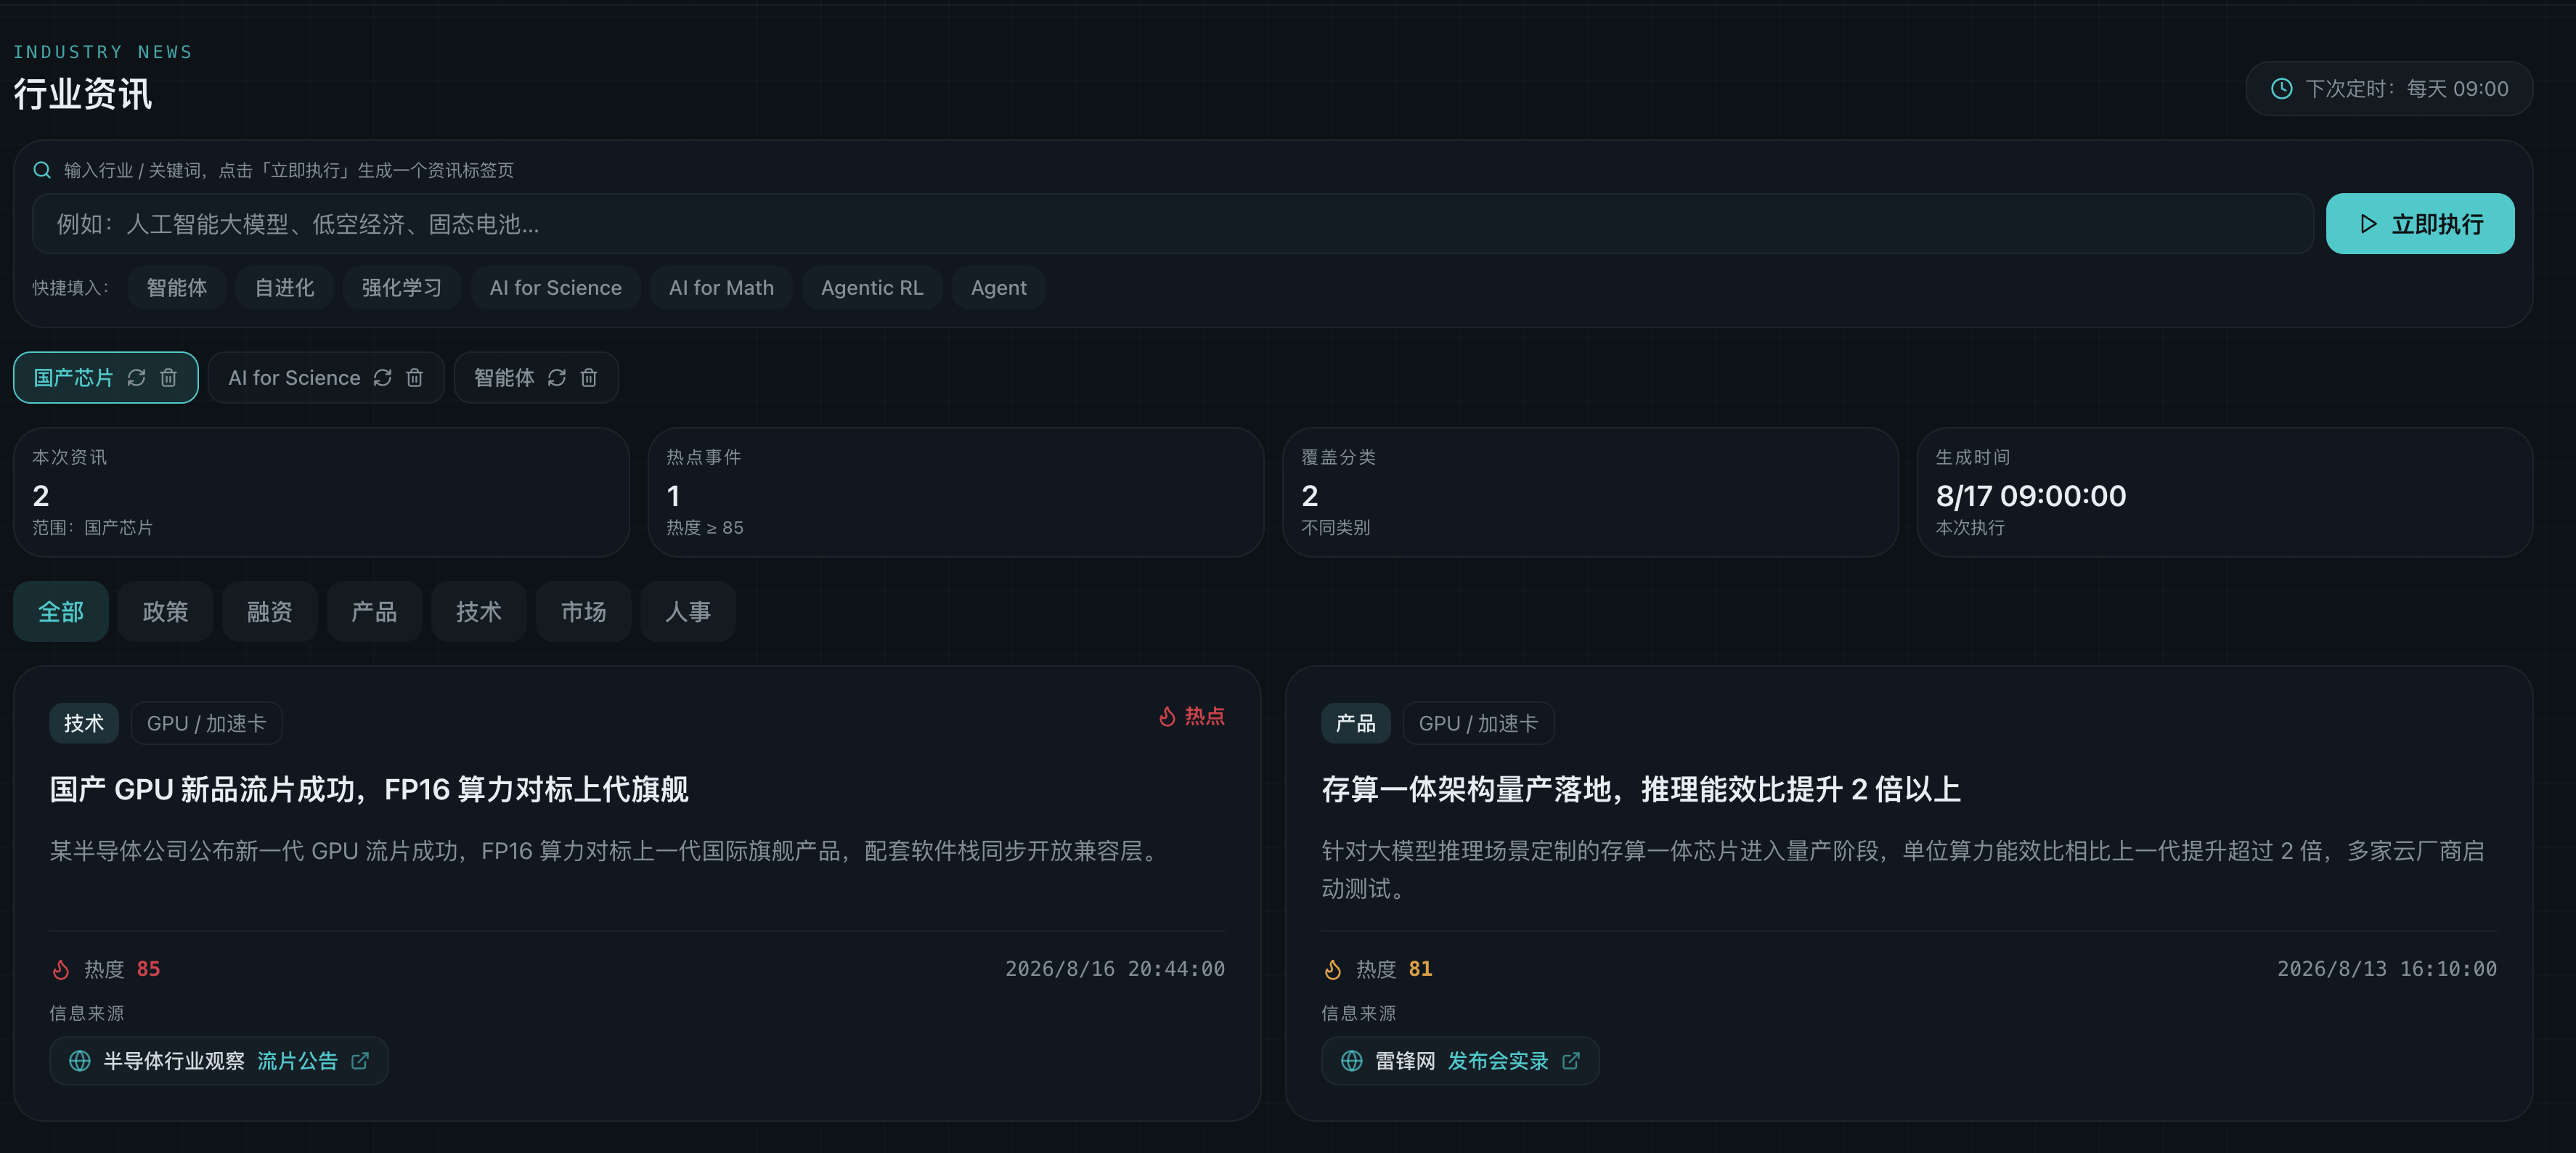
Task: Filter news by 市场
Action: [583, 611]
